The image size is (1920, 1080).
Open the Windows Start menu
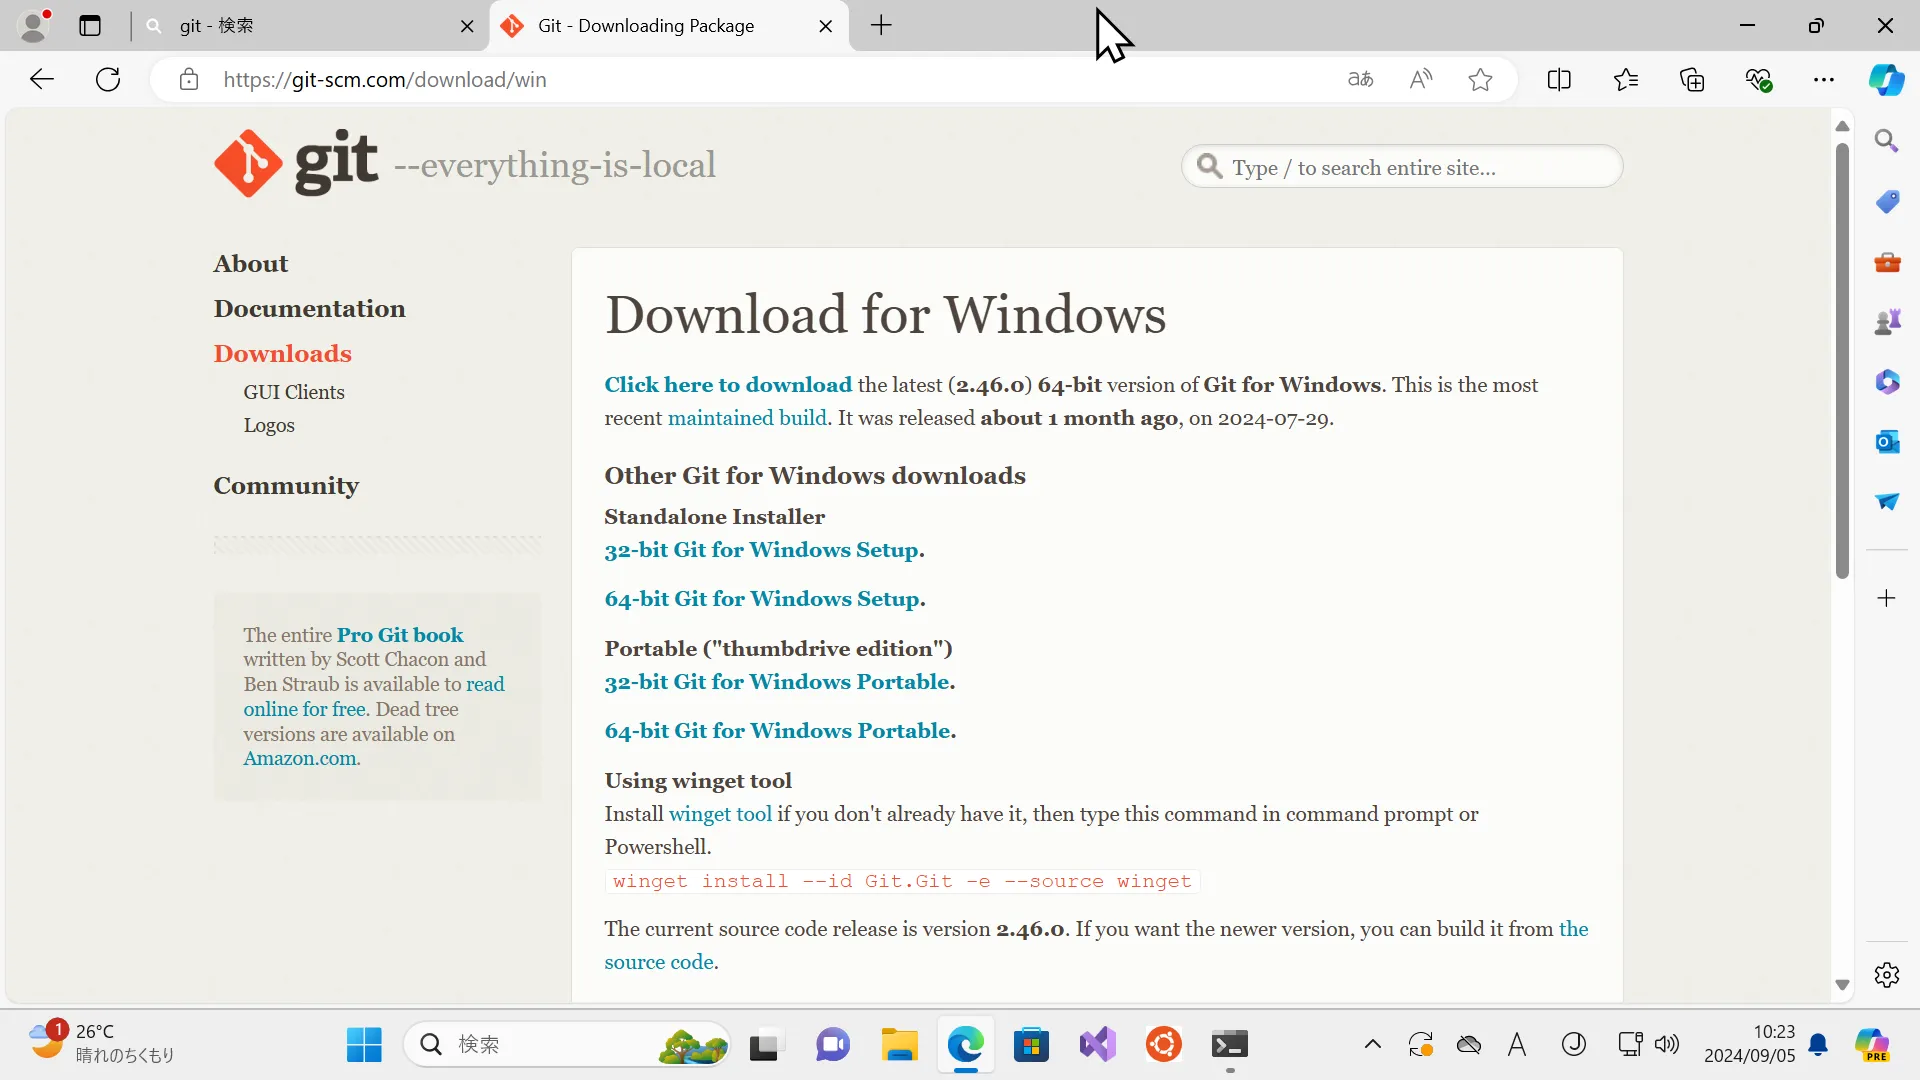coord(364,1045)
